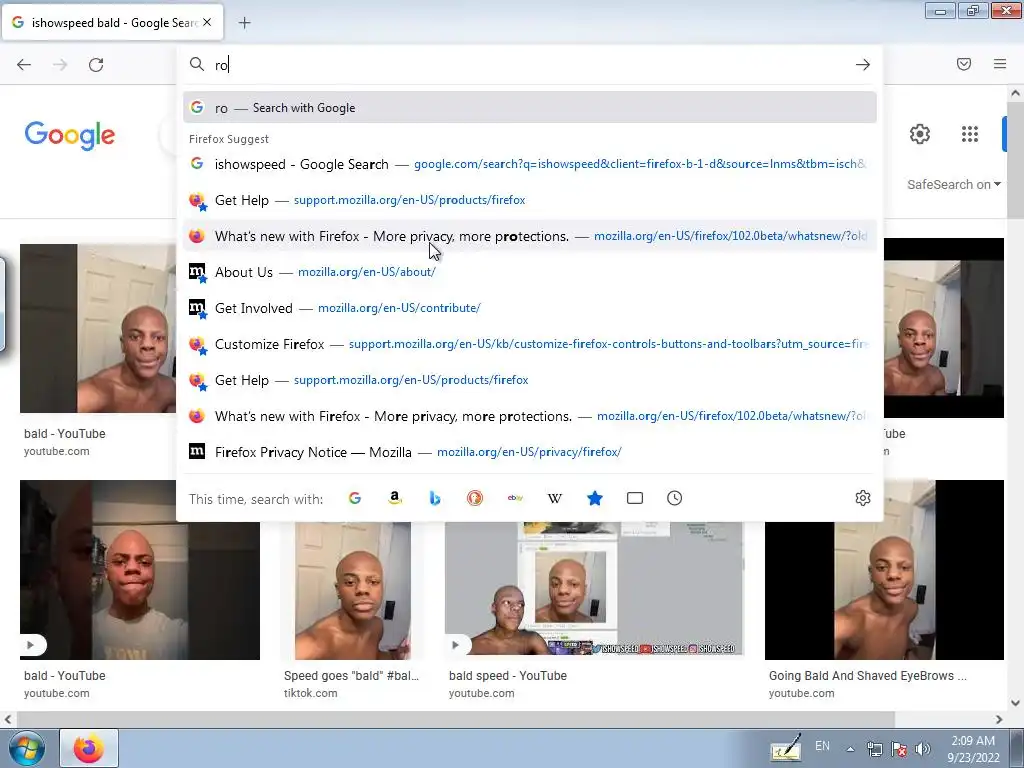Go back with the browser back arrow

[x=24, y=65]
